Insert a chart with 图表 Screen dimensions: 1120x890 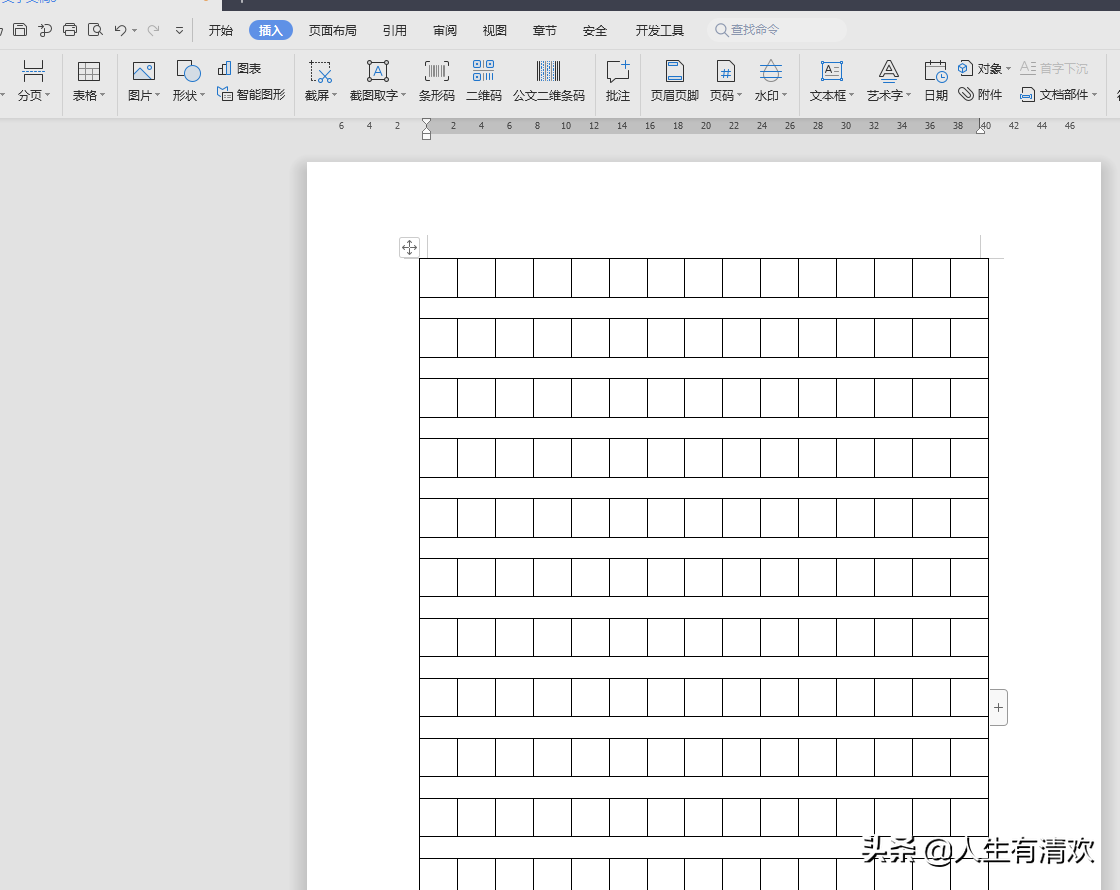240,69
